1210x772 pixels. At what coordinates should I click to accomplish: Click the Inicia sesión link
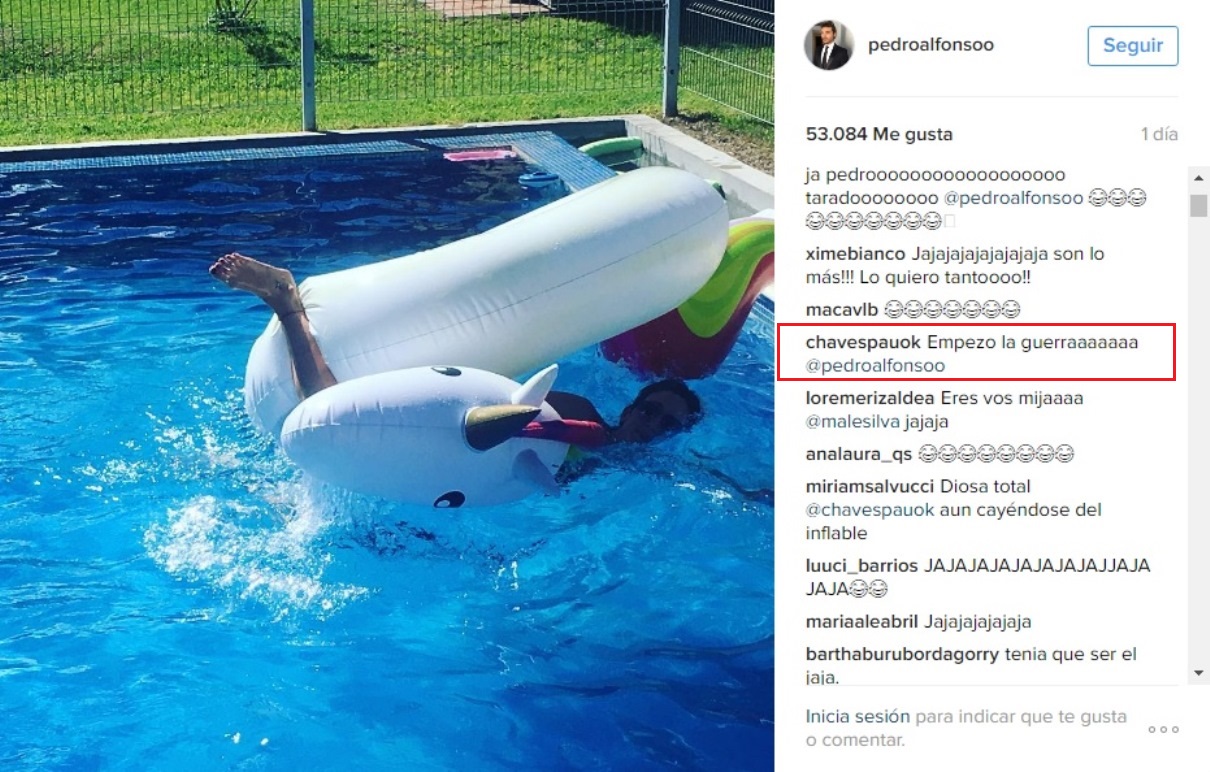pyautogui.click(x=858, y=716)
